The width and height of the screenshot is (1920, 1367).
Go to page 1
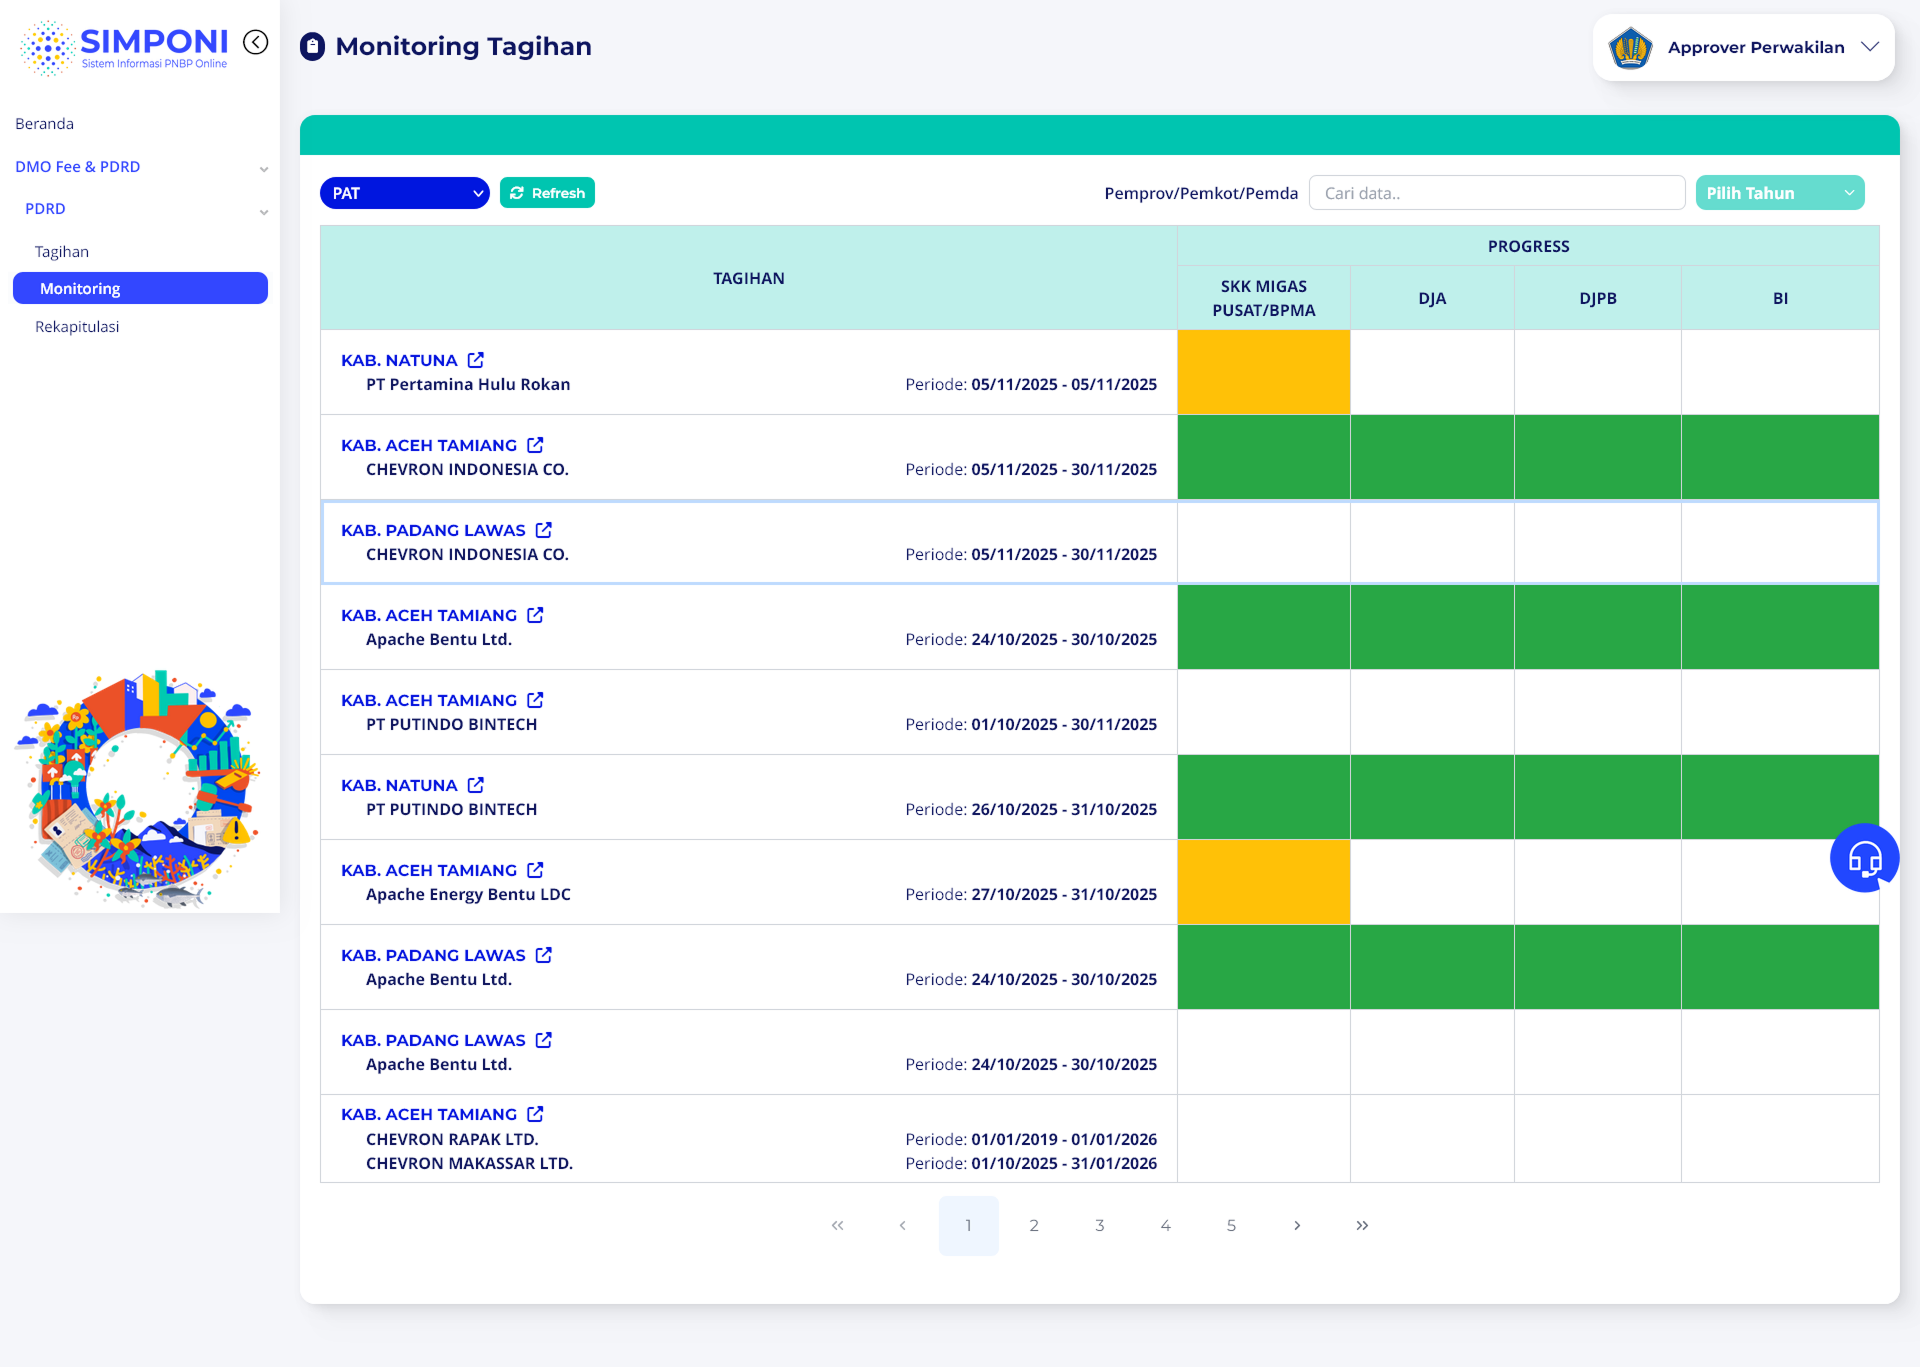pos(969,1225)
